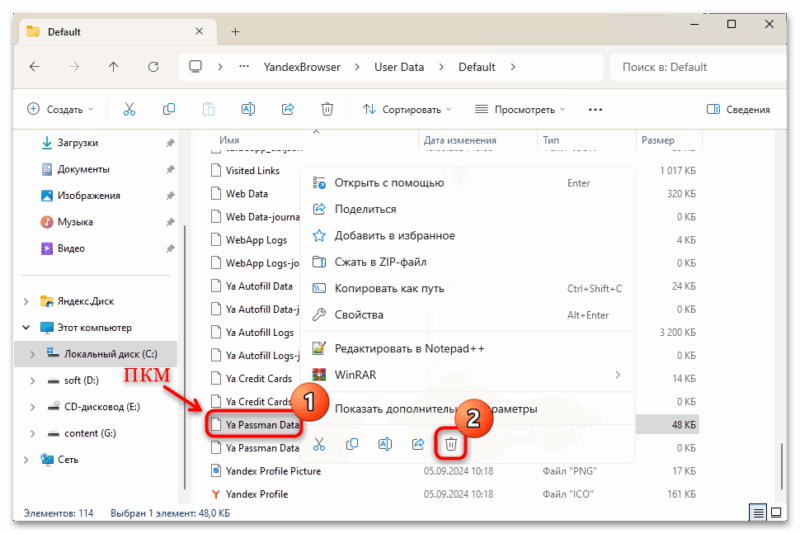Sort by the Размер column header
Image resolution: width=800 pixels, height=534 pixels.
[658, 140]
